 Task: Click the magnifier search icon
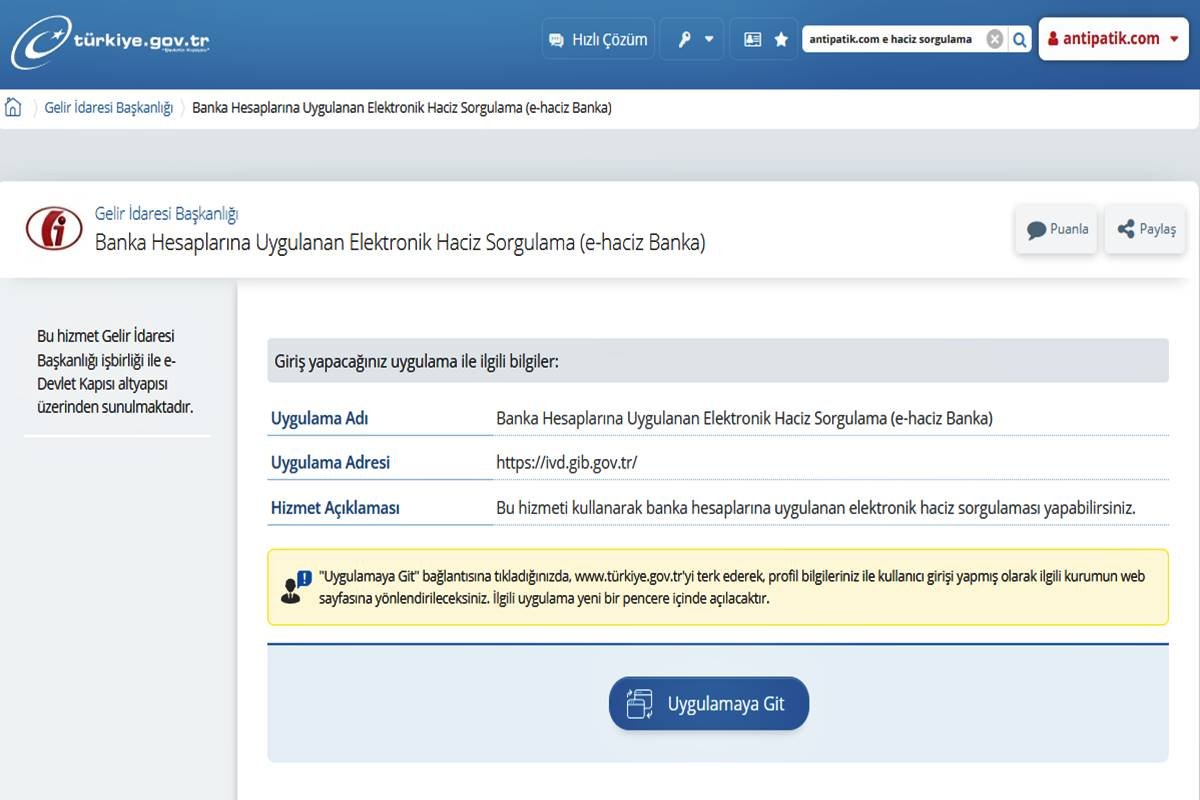pyautogui.click(x=1019, y=40)
